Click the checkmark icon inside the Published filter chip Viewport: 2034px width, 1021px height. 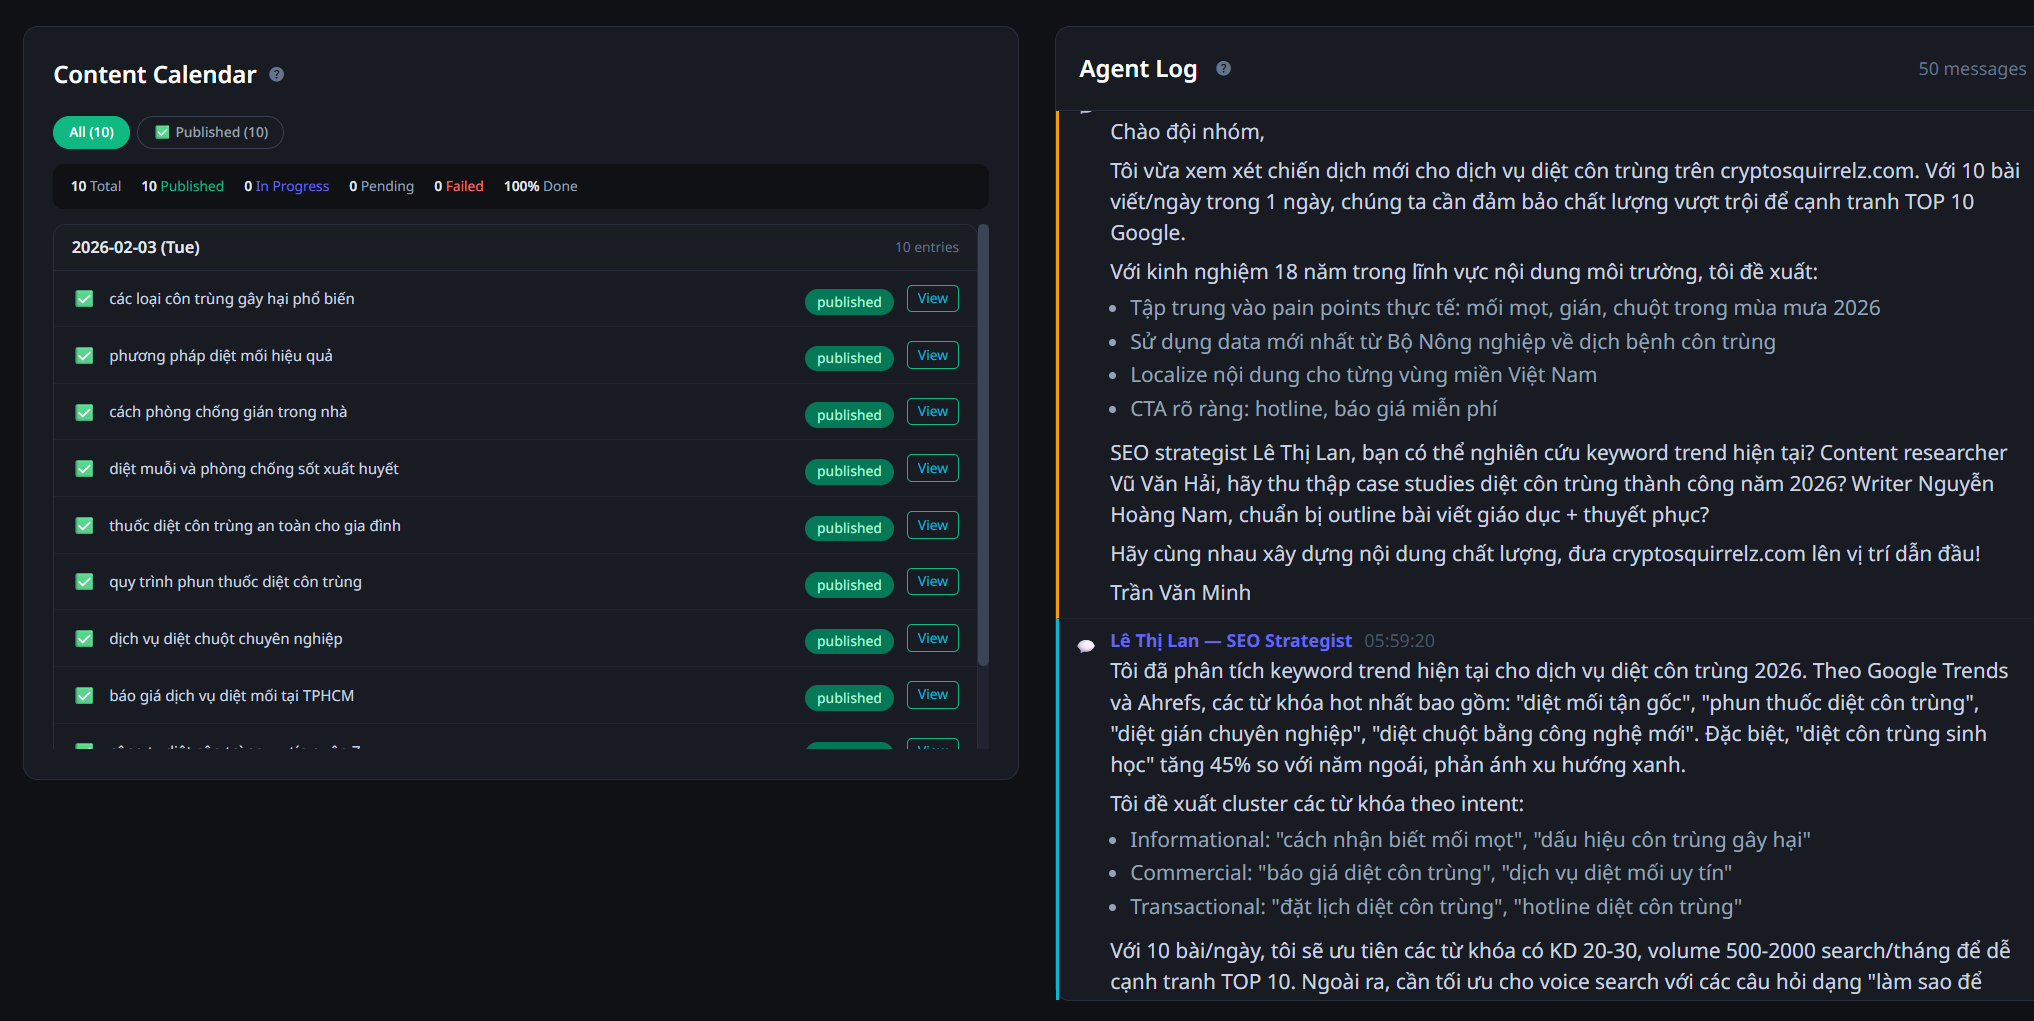tap(162, 131)
